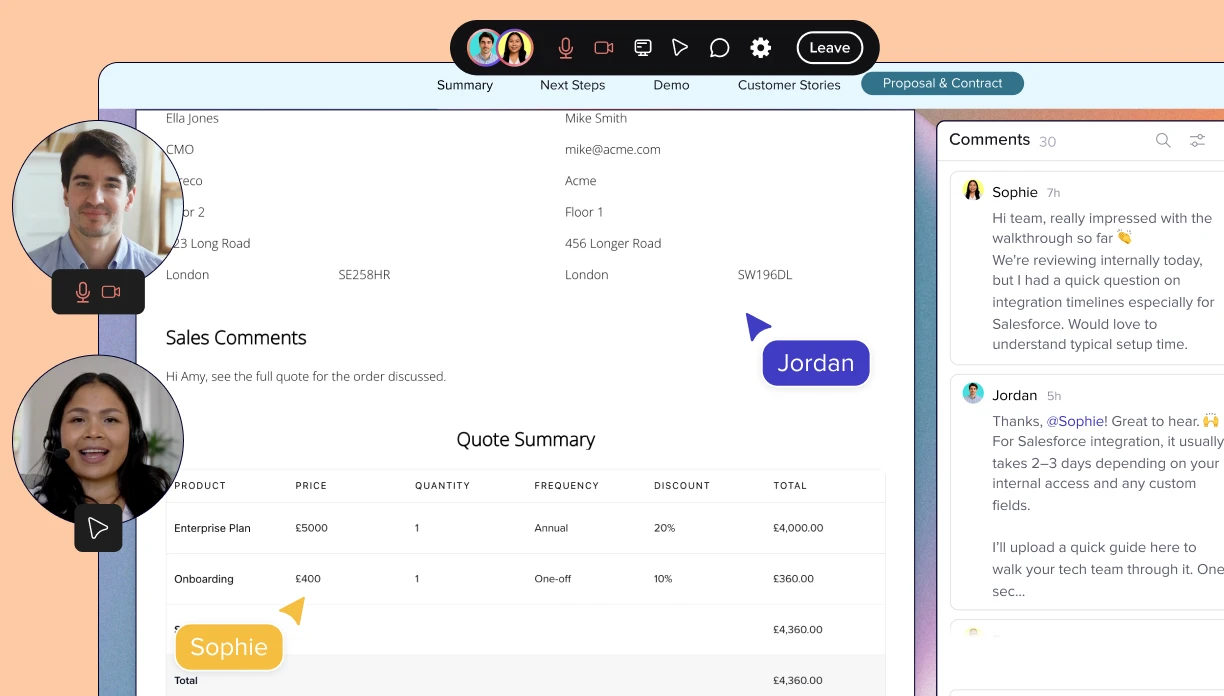Click the woman's circular video feed
Screen dimensions: 1224x696
97,441
